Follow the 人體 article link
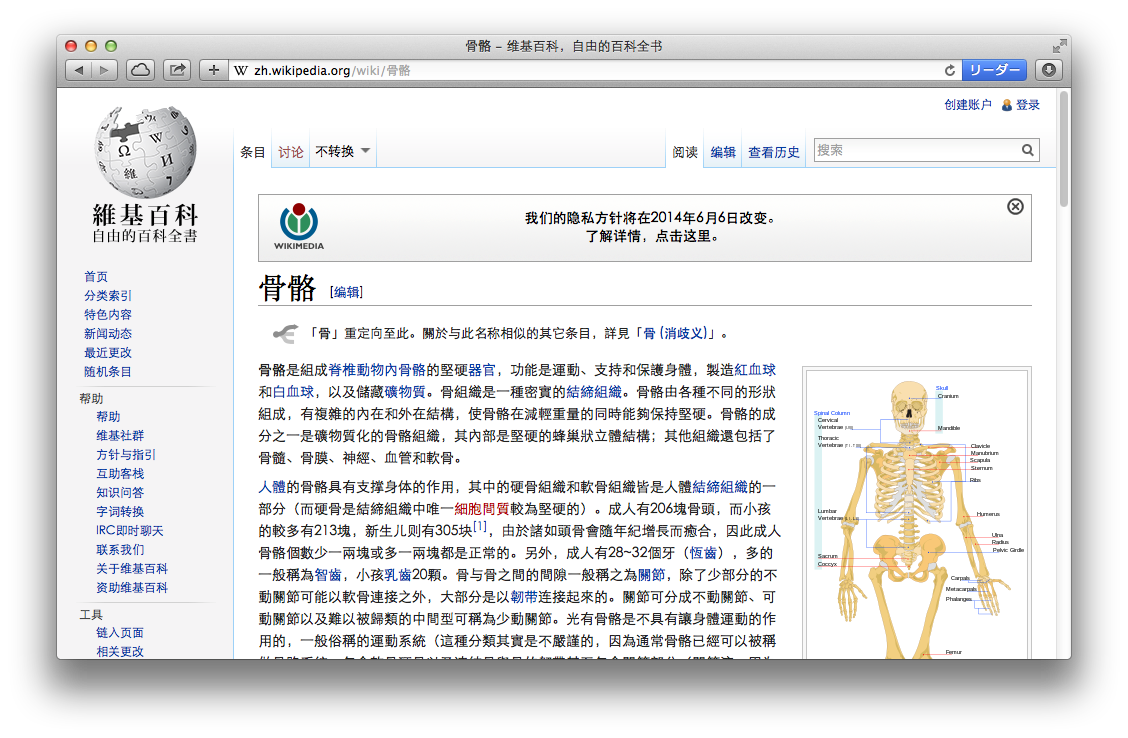 point(272,488)
